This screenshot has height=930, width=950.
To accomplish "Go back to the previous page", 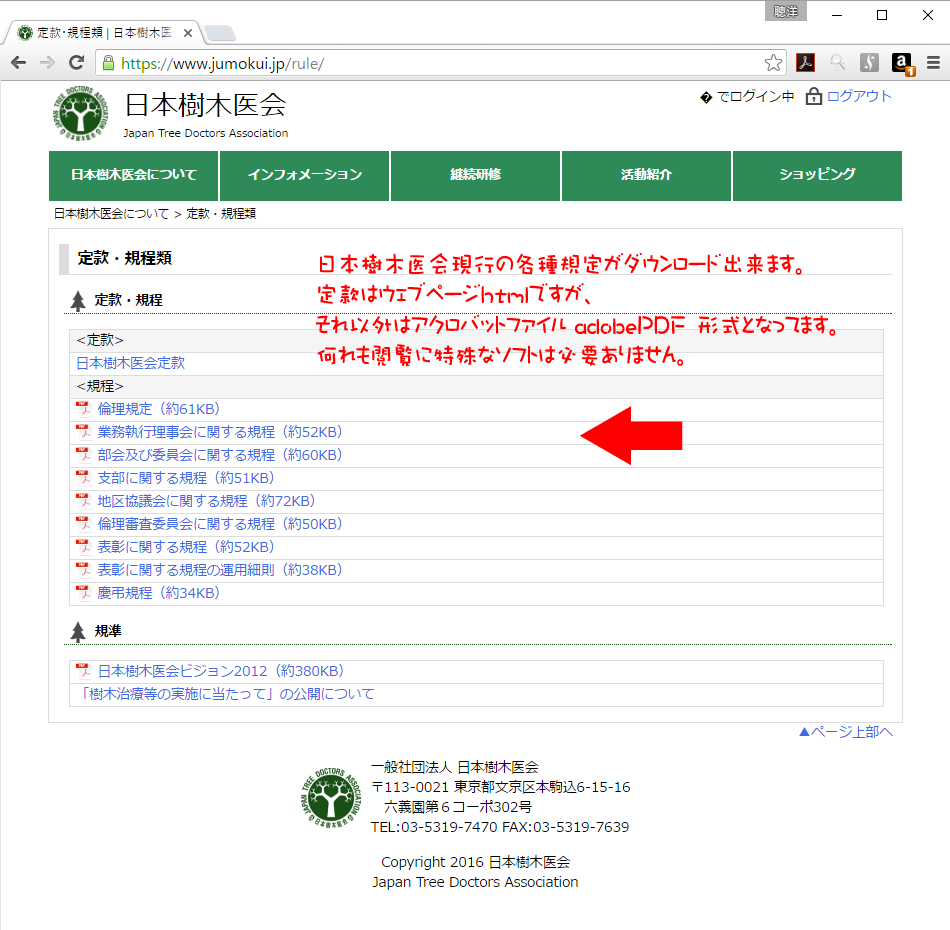I will tap(19, 62).
